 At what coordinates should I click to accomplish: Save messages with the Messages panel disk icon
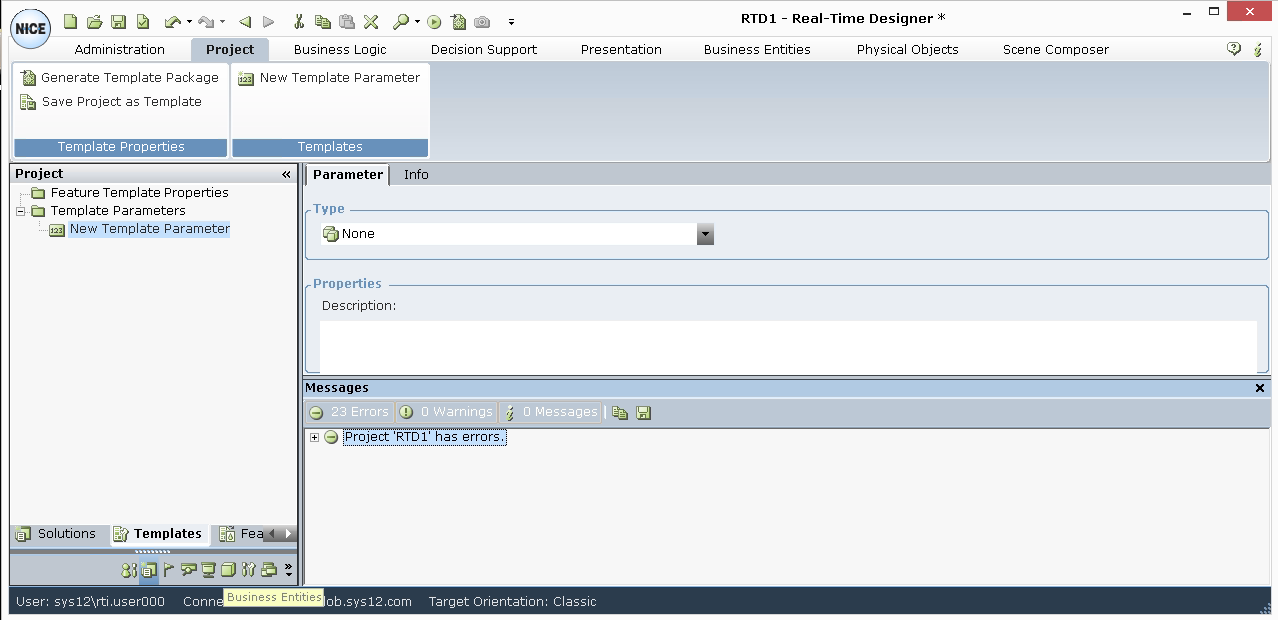pyautogui.click(x=644, y=412)
